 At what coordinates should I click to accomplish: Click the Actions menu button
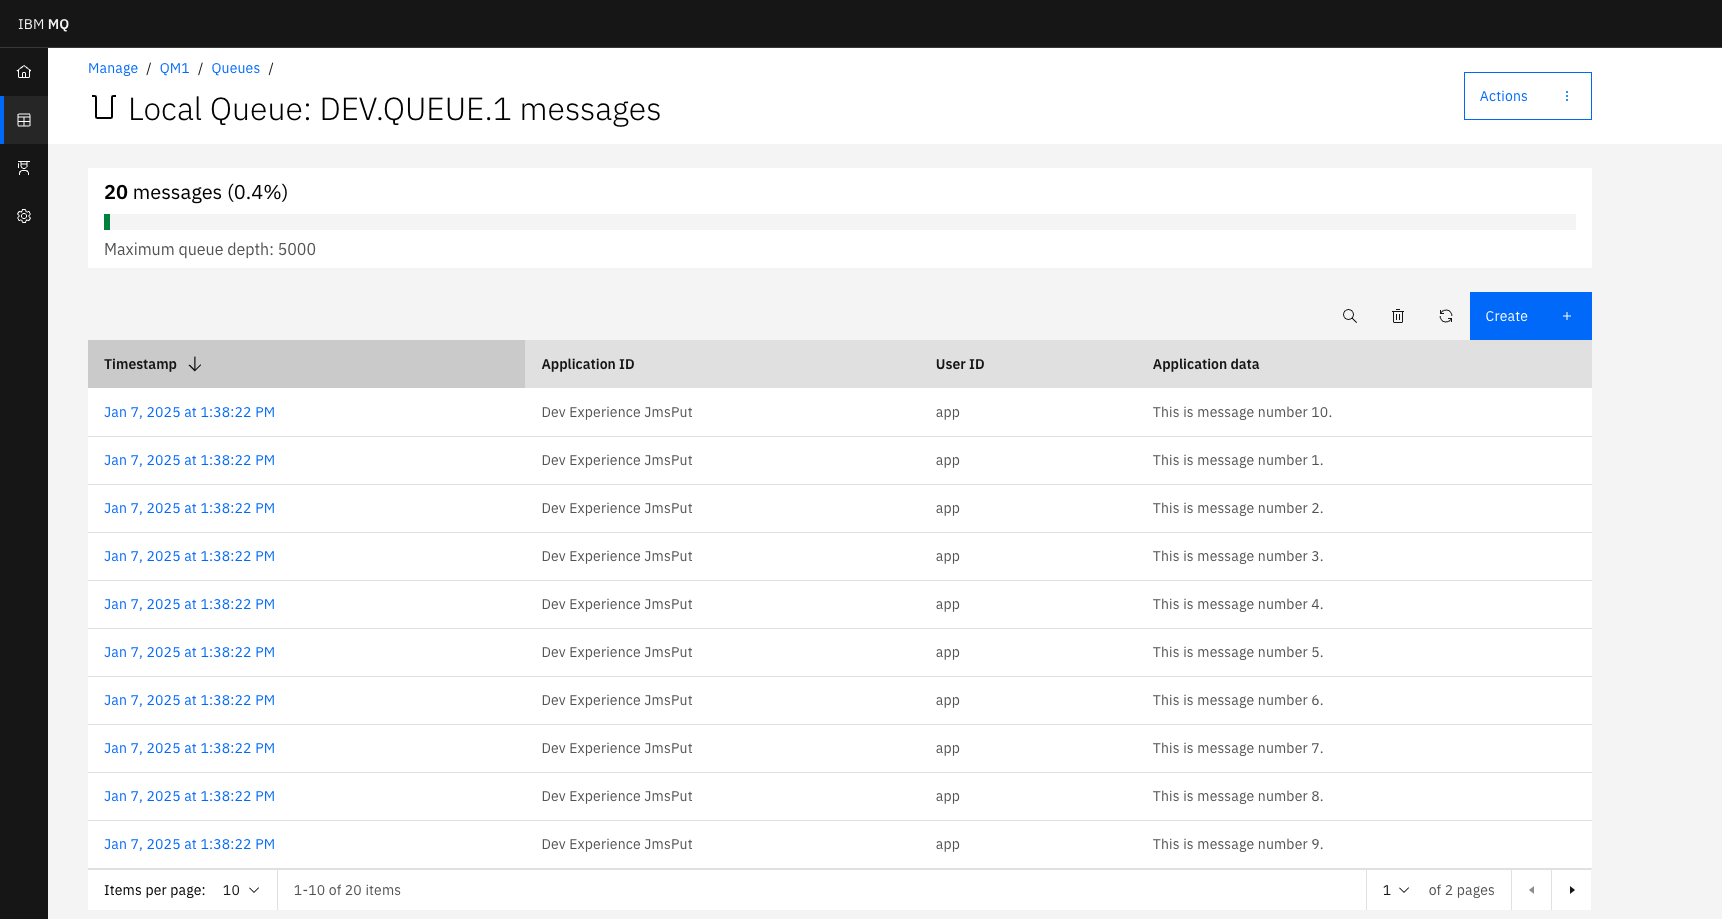coord(1504,95)
